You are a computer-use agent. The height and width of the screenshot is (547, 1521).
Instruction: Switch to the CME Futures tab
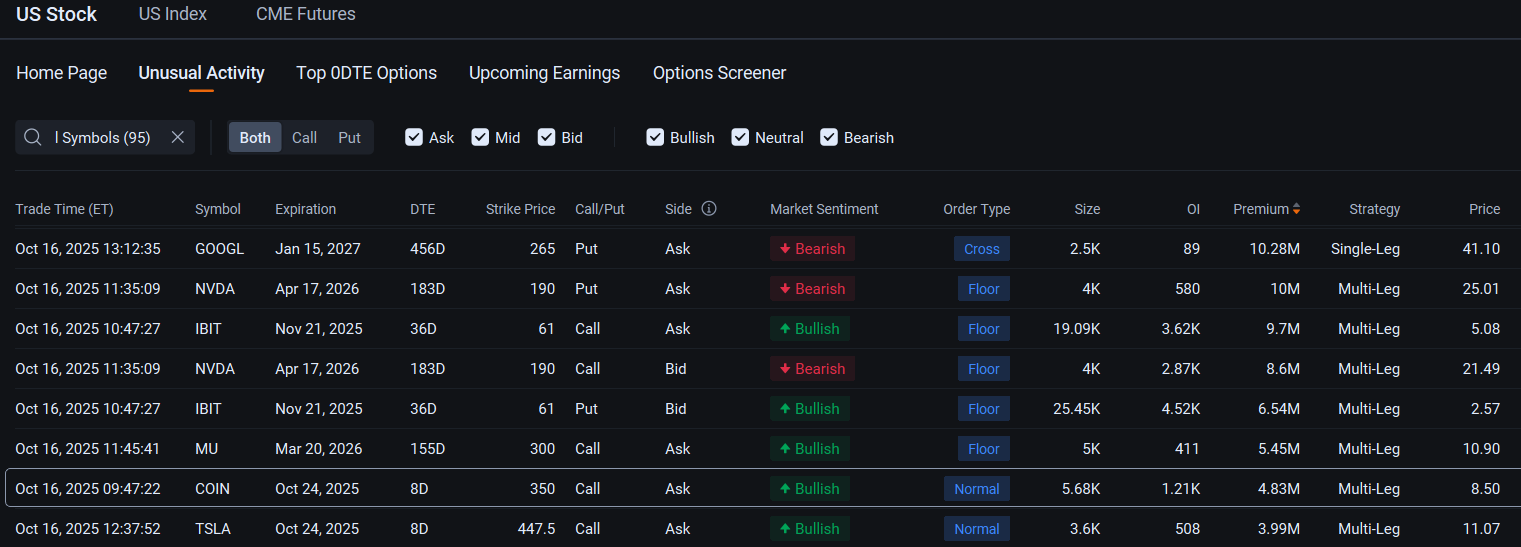click(x=306, y=14)
